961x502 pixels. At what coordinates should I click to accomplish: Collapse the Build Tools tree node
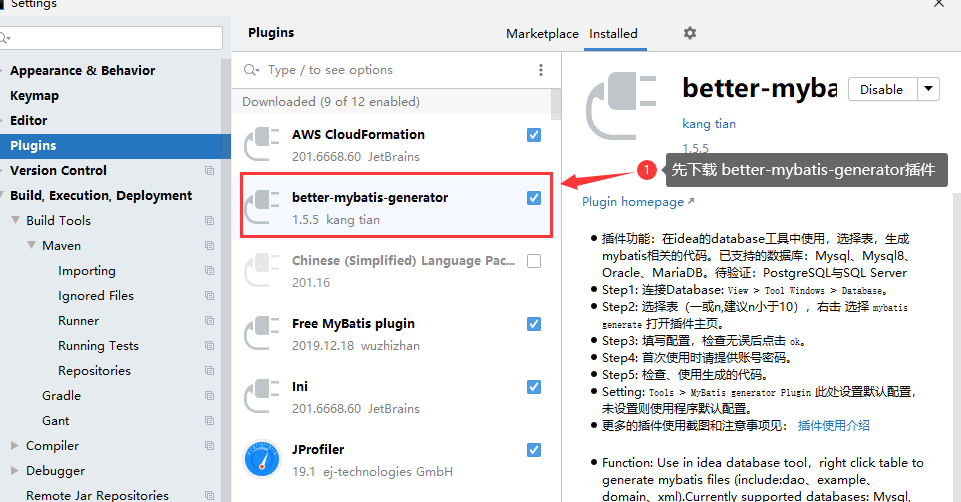15,220
